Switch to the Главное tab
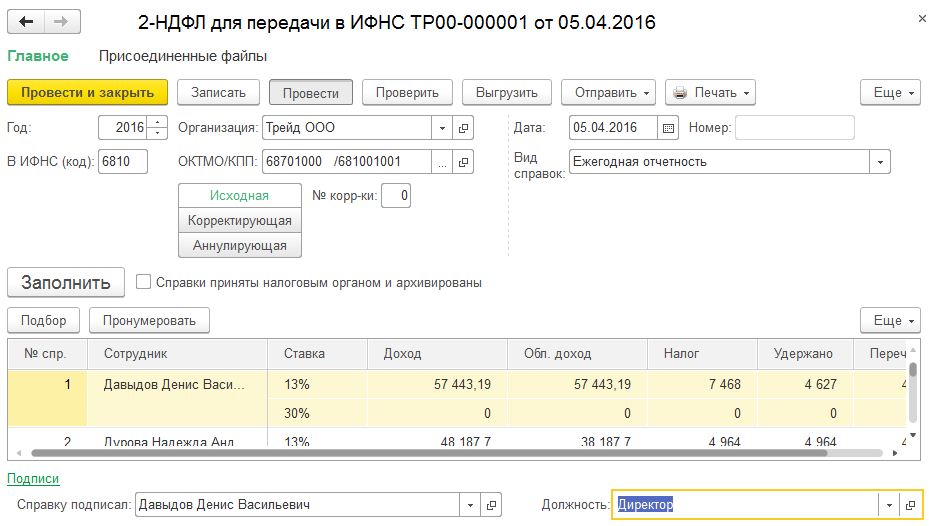The width and height of the screenshot is (929, 526). click(x=38, y=56)
